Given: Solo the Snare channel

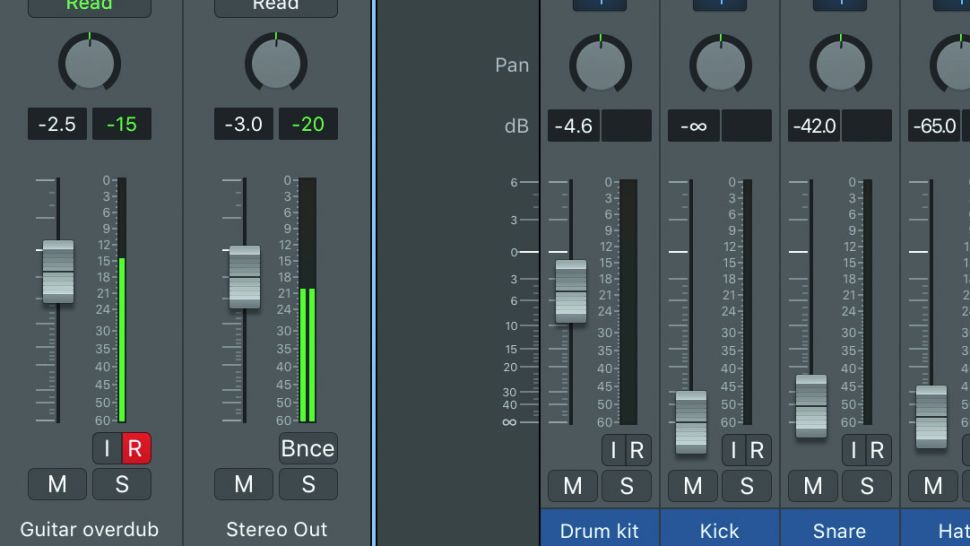Looking at the screenshot, I should 867,487.
